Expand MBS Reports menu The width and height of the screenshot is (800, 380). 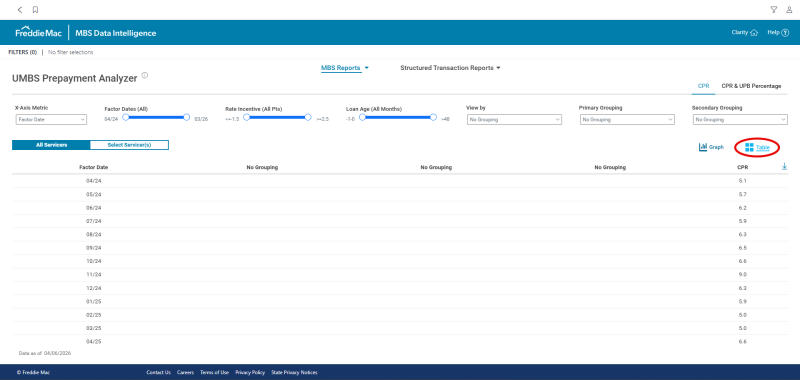(344, 68)
